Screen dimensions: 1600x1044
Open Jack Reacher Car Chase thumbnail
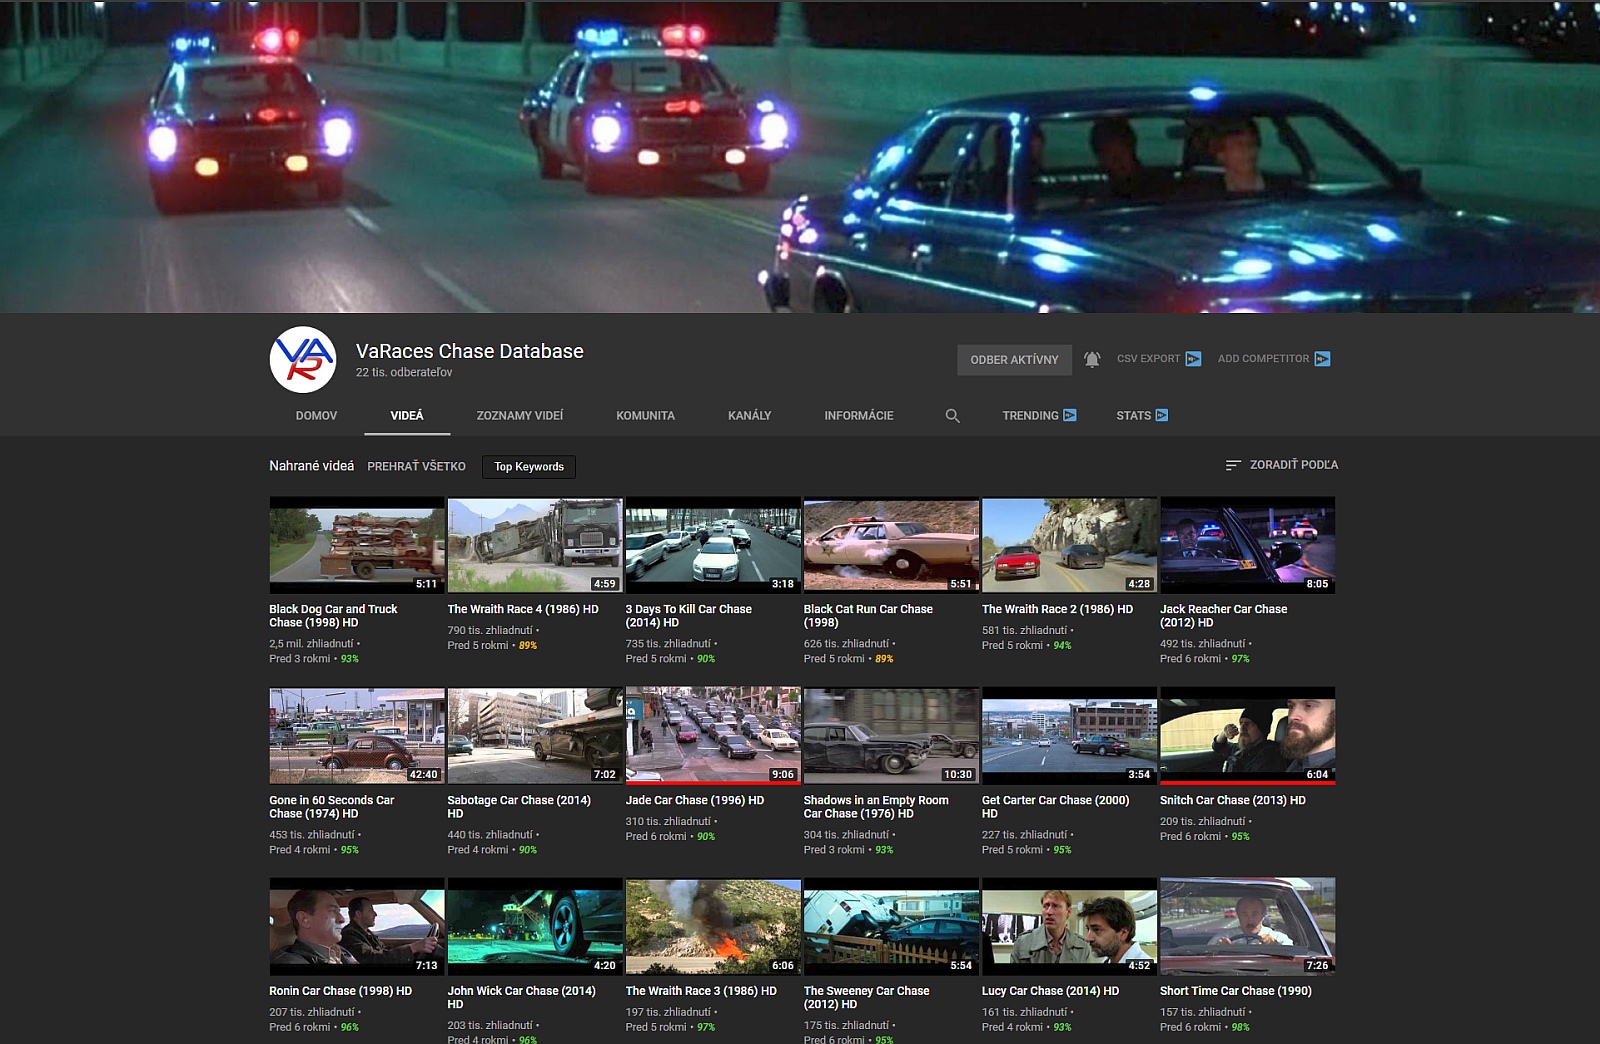pyautogui.click(x=1247, y=545)
